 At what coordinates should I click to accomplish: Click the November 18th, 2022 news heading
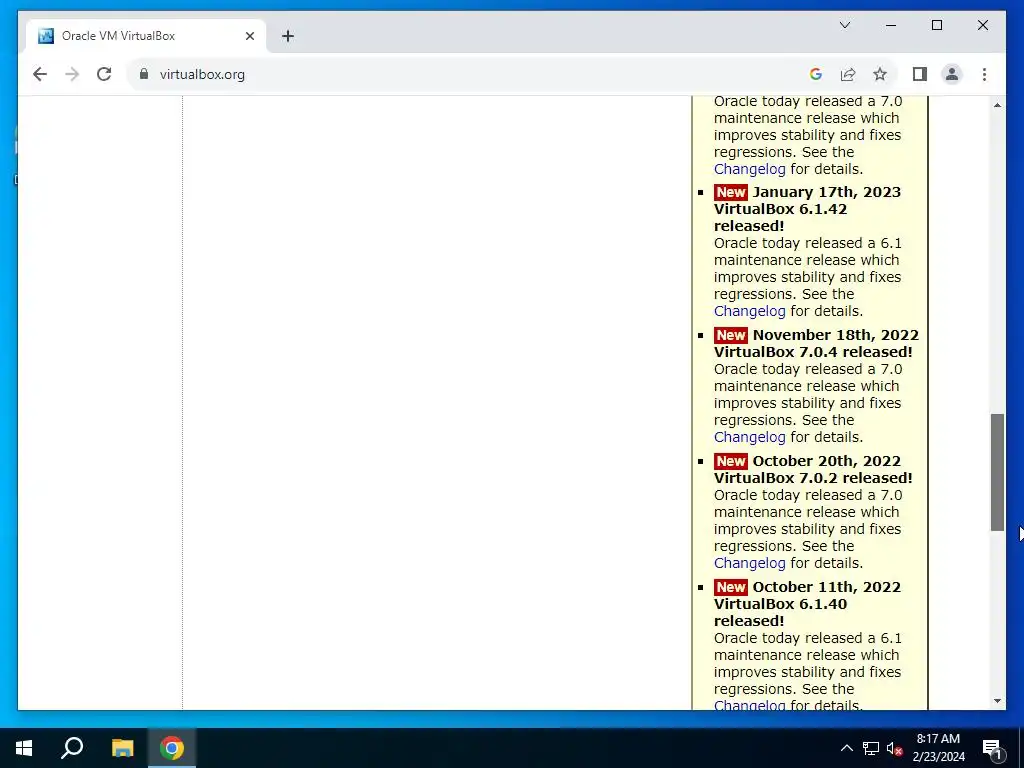tap(835, 335)
